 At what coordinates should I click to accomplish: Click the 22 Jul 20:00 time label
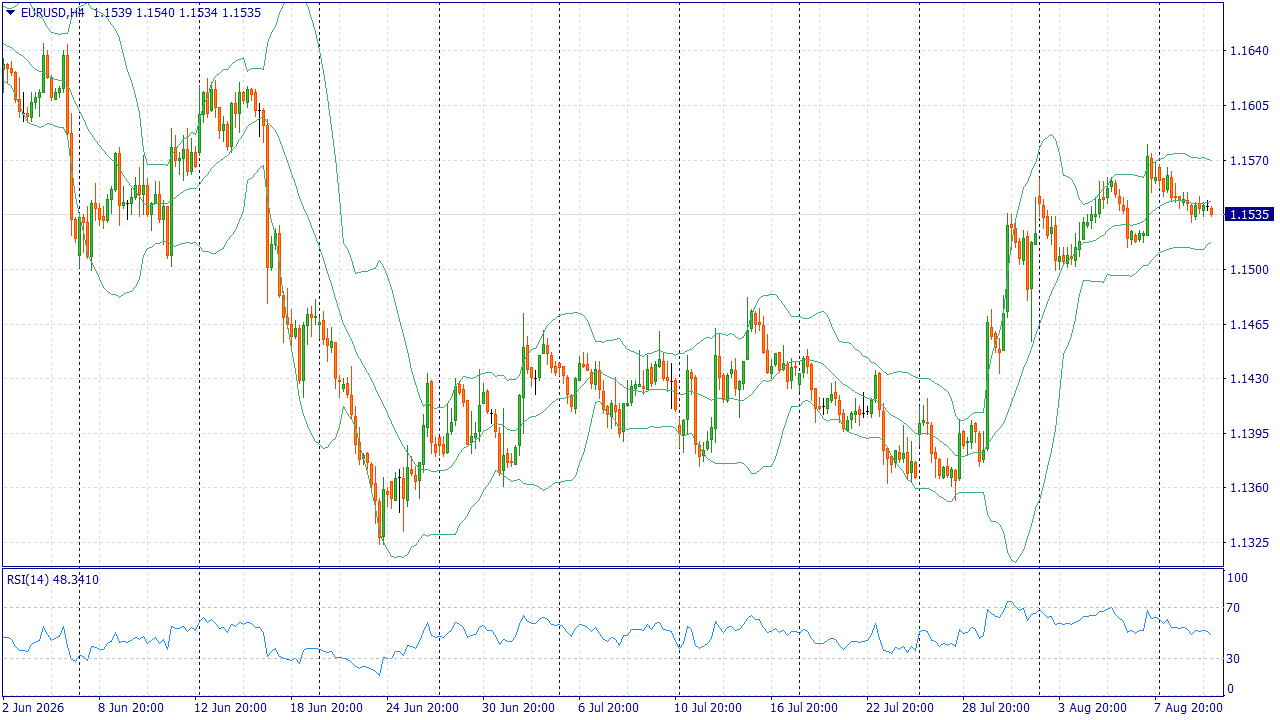click(x=900, y=708)
